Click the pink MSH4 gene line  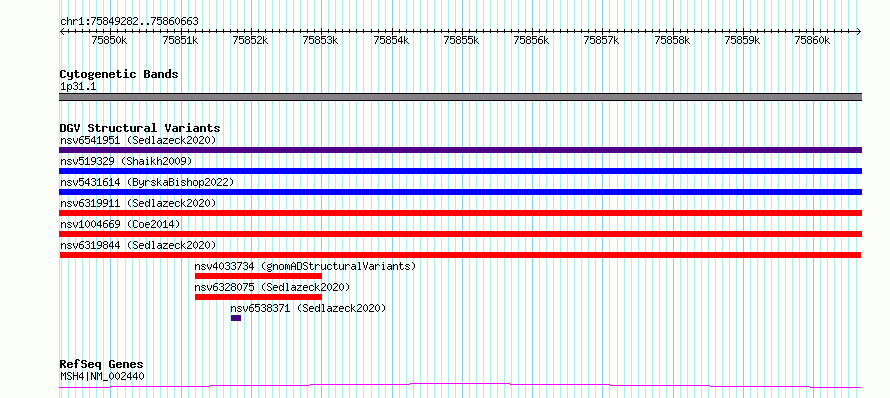coord(460,386)
